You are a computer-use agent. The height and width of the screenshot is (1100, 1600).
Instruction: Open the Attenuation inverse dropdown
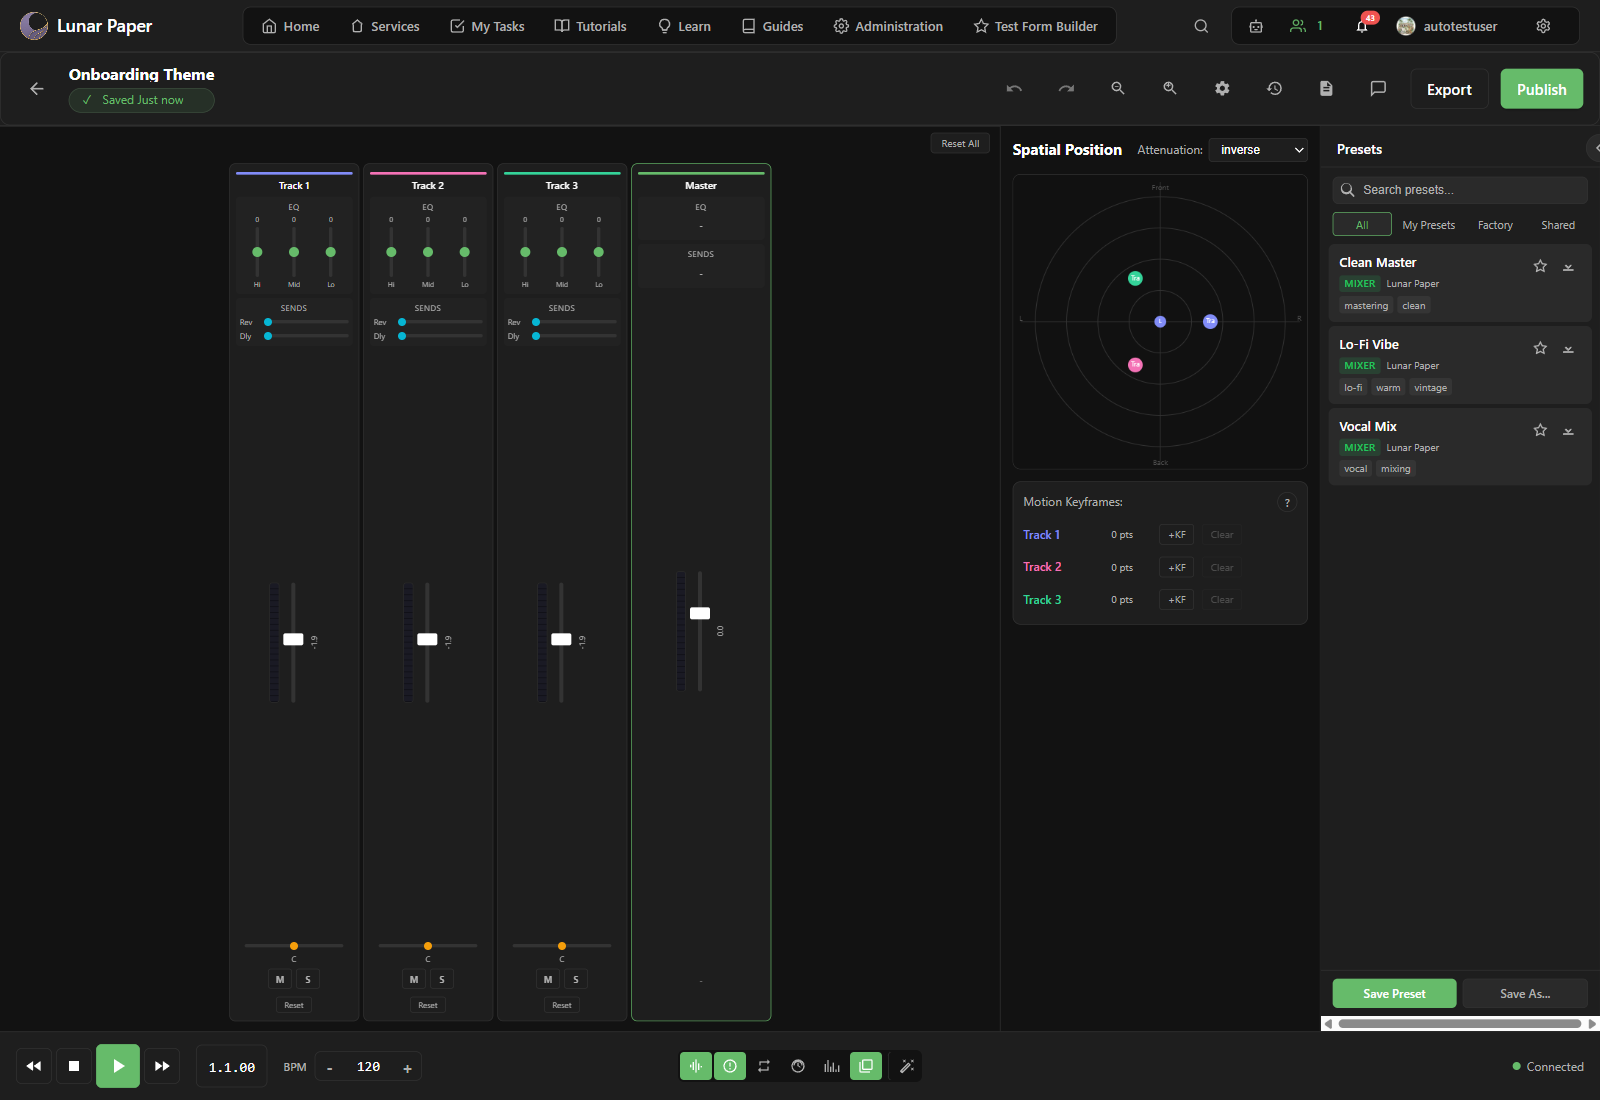(x=1258, y=150)
